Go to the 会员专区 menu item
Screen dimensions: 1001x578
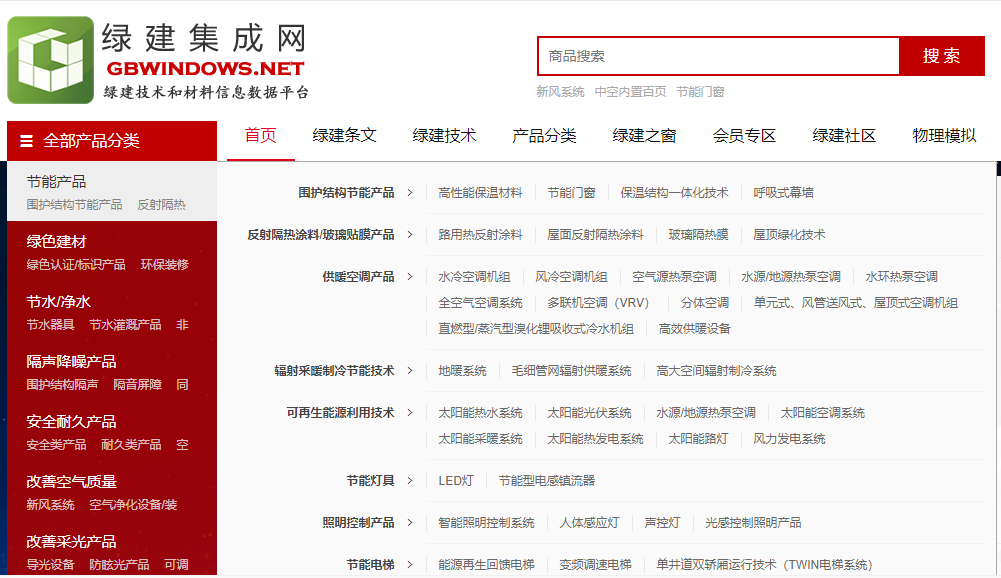tap(745, 136)
